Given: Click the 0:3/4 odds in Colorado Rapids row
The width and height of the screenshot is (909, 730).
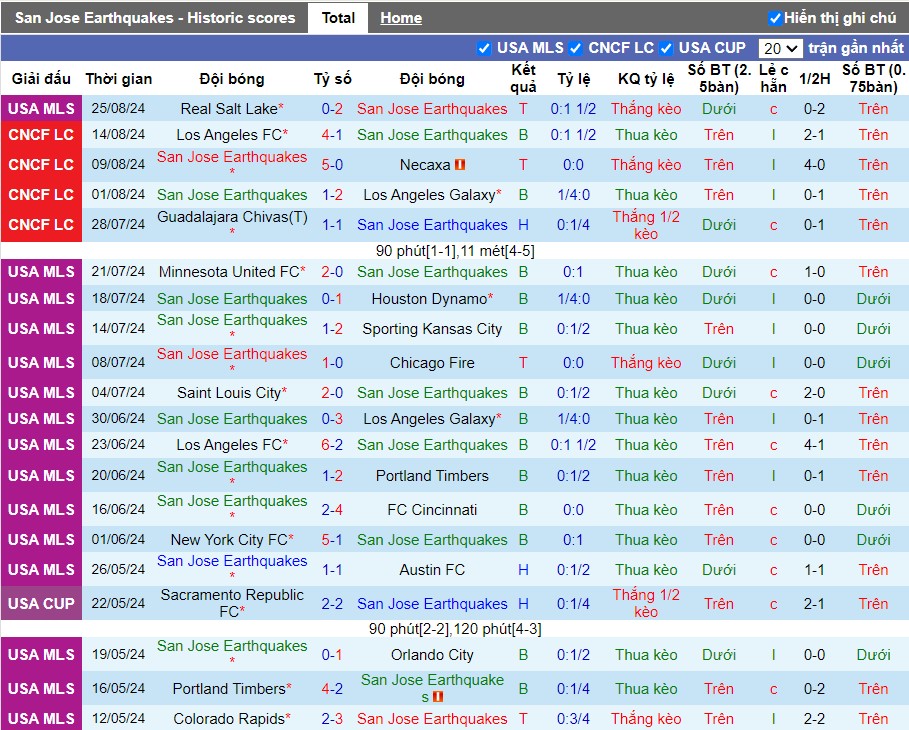Looking at the screenshot, I should [x=573, y=718].
